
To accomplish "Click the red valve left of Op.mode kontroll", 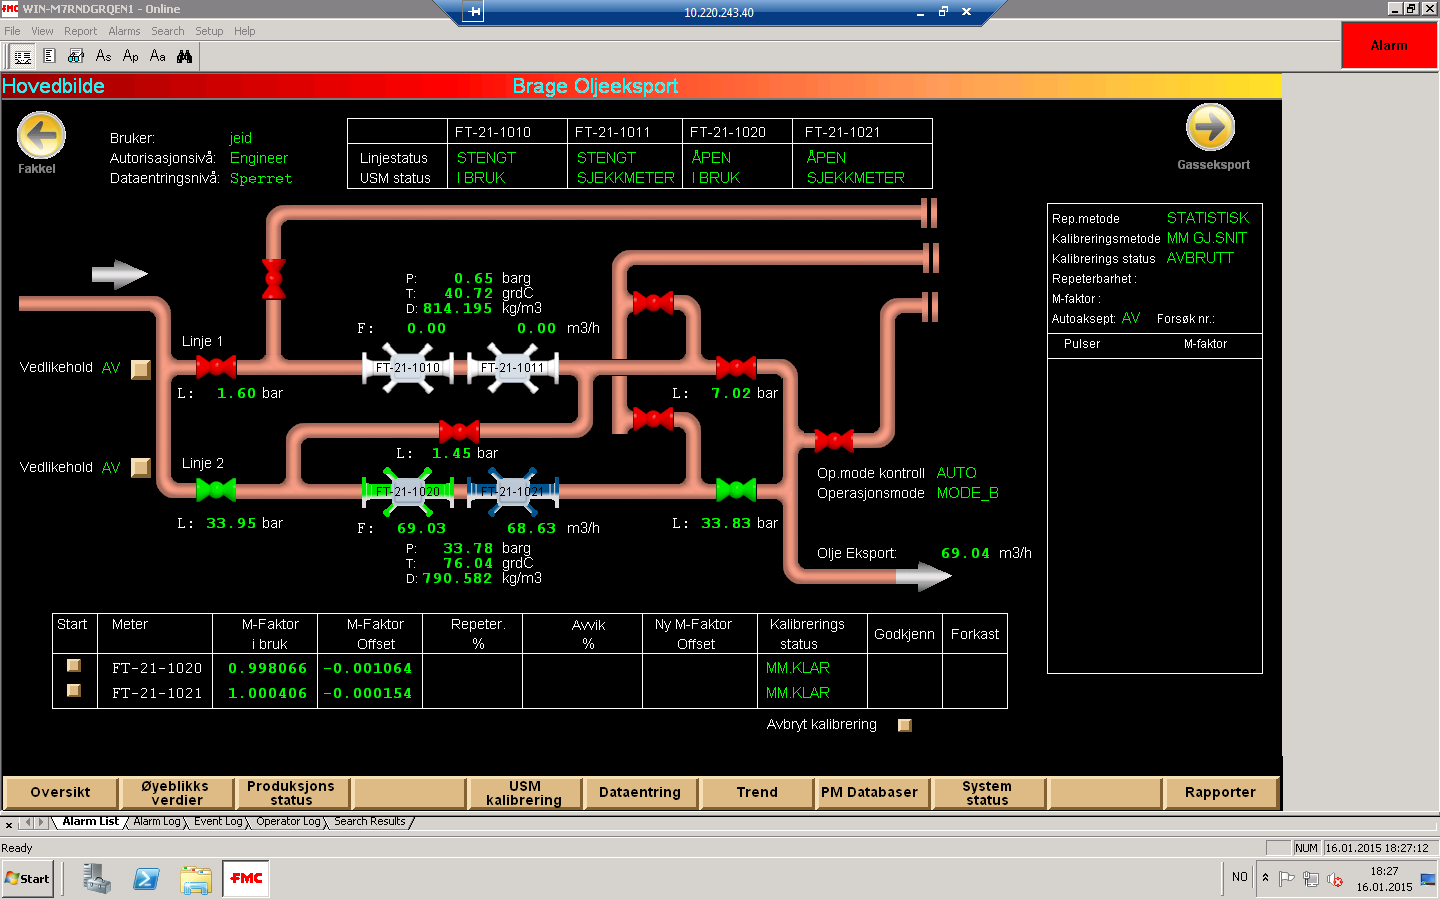I will coord(834,440).
